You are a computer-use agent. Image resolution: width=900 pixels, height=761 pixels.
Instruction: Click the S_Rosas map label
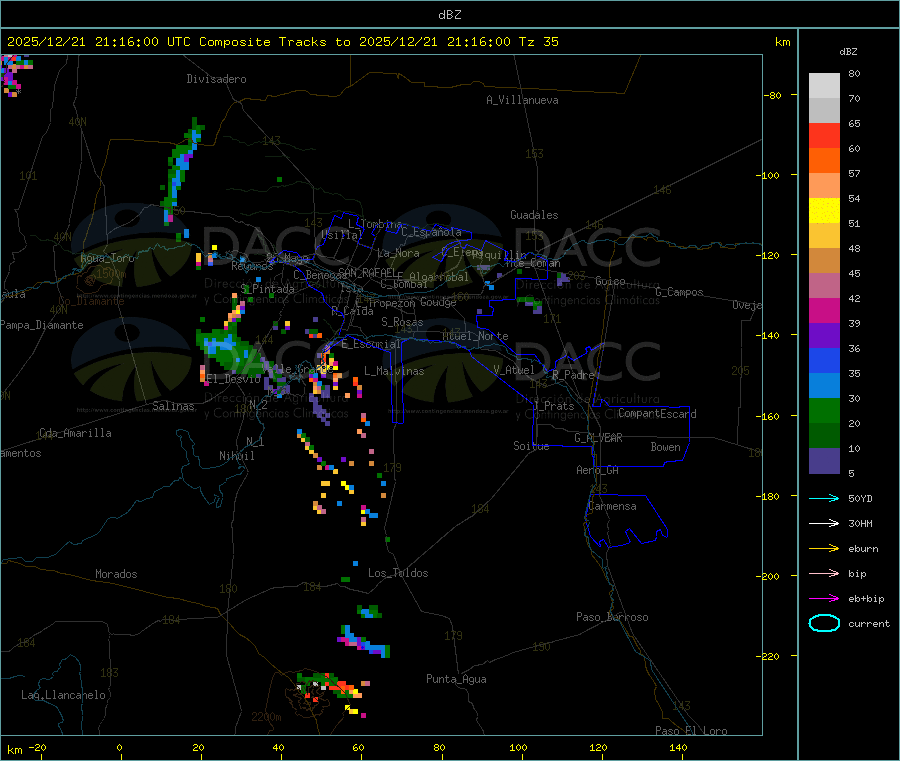402,322
